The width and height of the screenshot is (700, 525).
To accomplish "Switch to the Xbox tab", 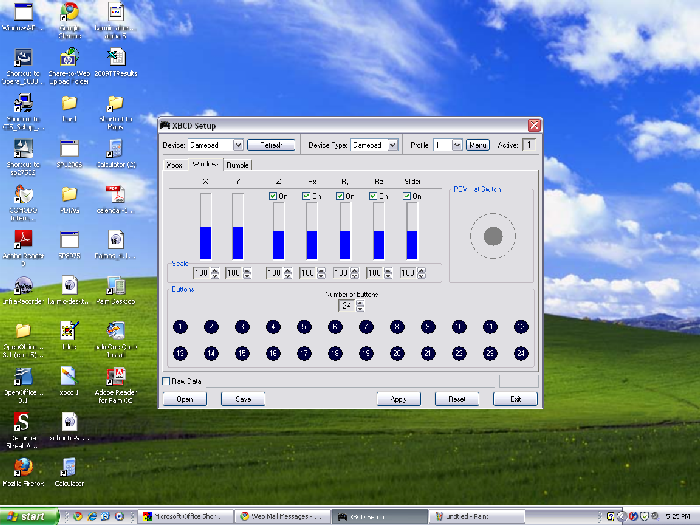I will 174,164.
